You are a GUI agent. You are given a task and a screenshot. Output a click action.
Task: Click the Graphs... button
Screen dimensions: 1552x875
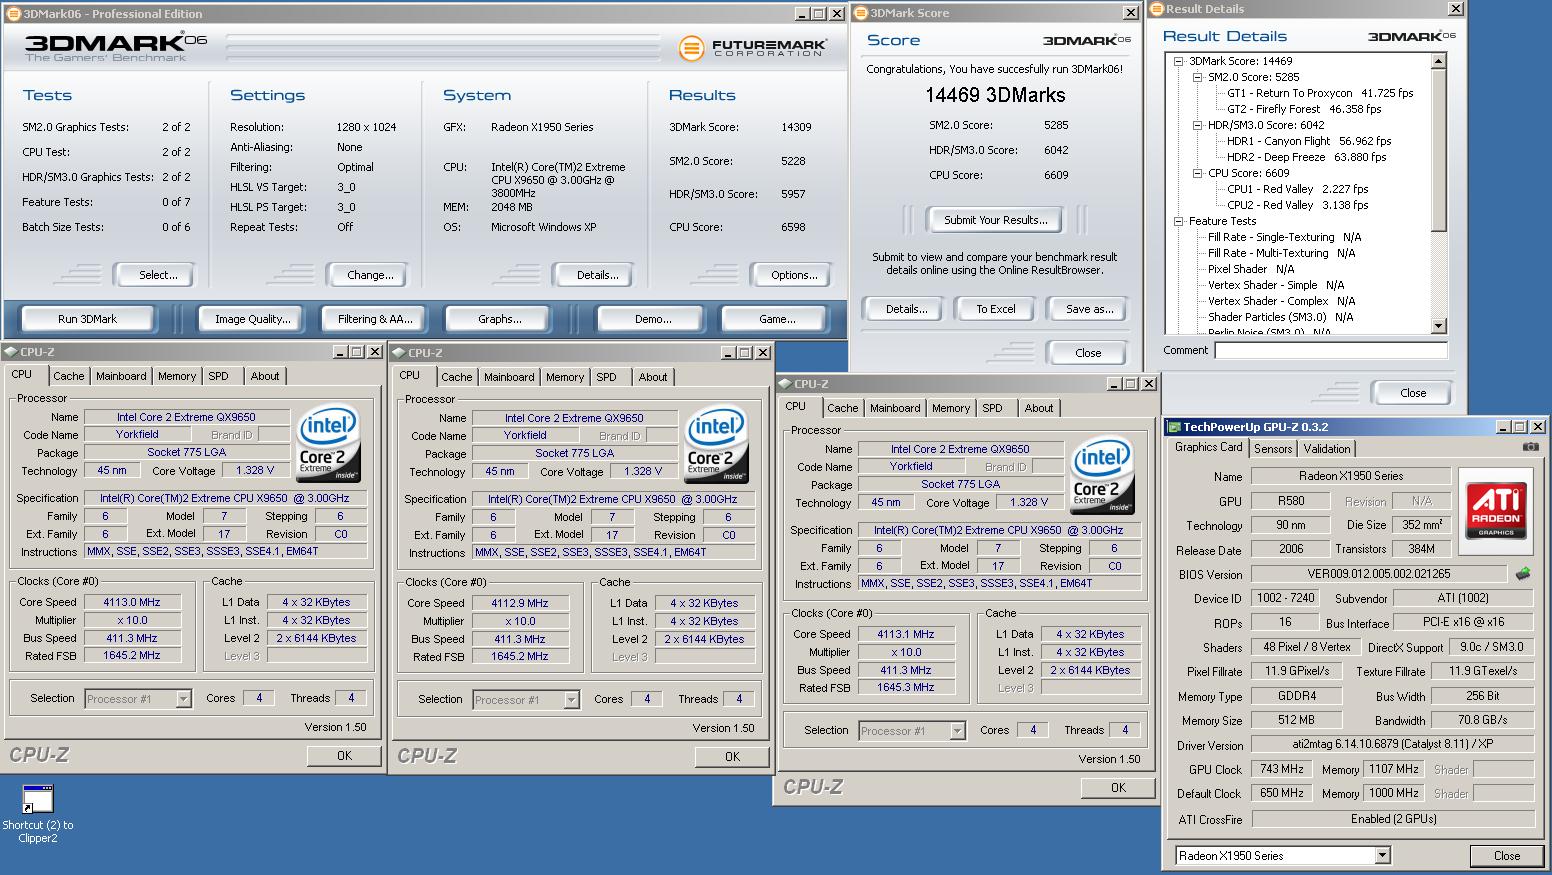click(500, 319)
